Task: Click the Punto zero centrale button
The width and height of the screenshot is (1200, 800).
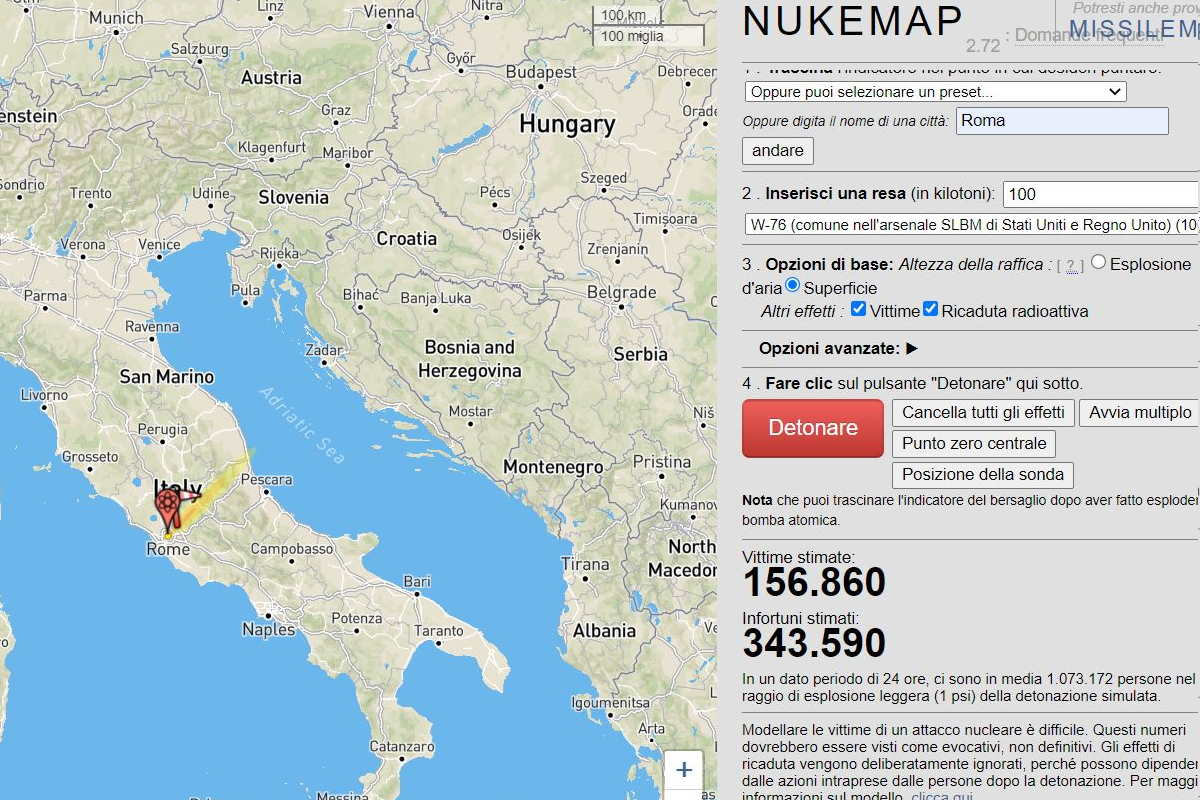Action: pos(974,444)
